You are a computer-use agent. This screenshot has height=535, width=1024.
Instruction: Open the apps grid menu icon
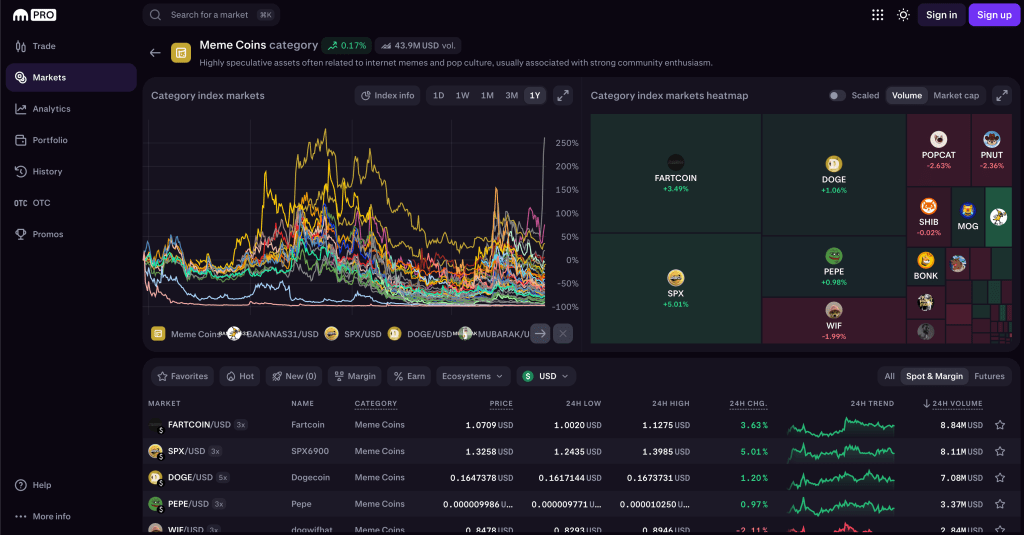[877, 15]
